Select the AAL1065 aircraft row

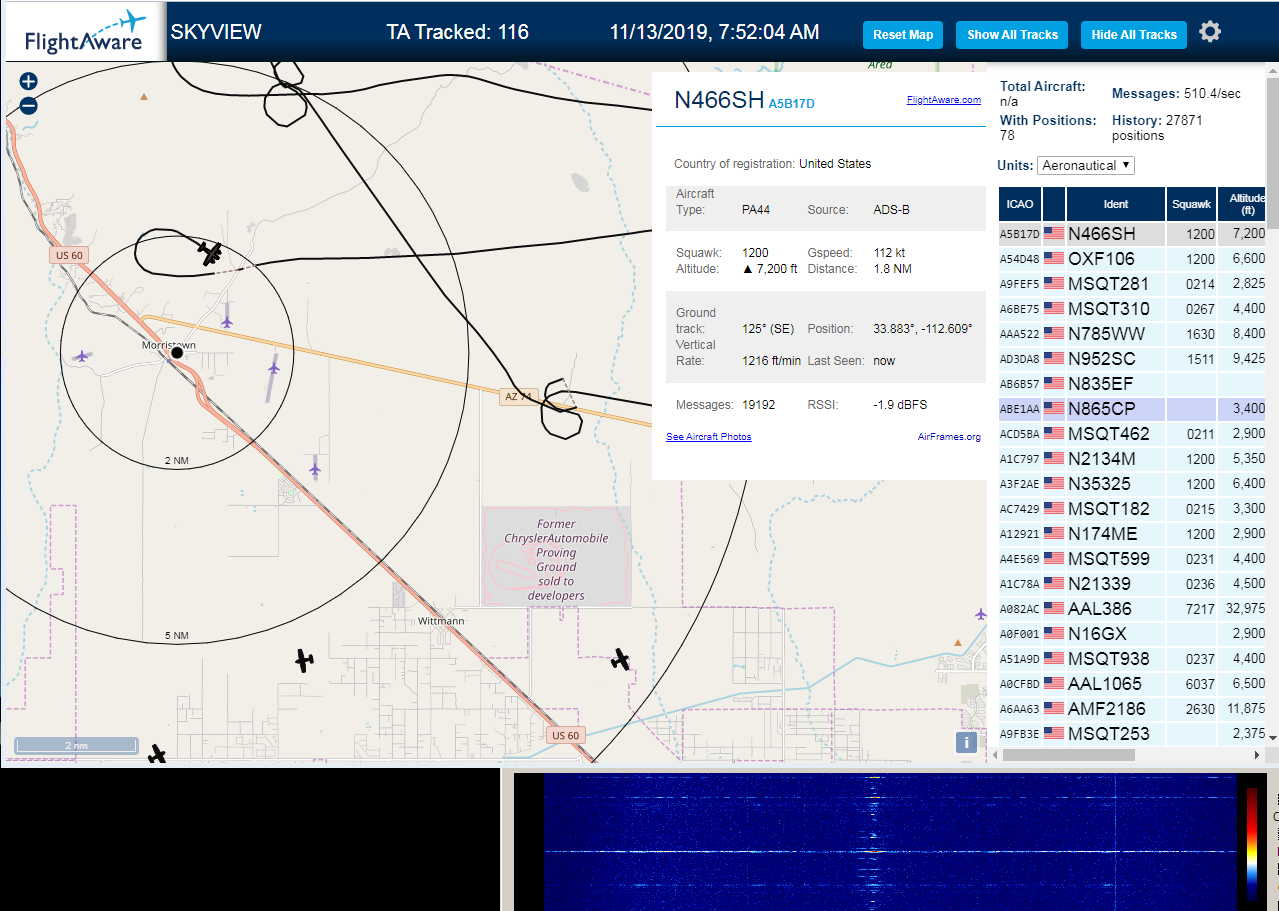click(x=1132, y=684)
